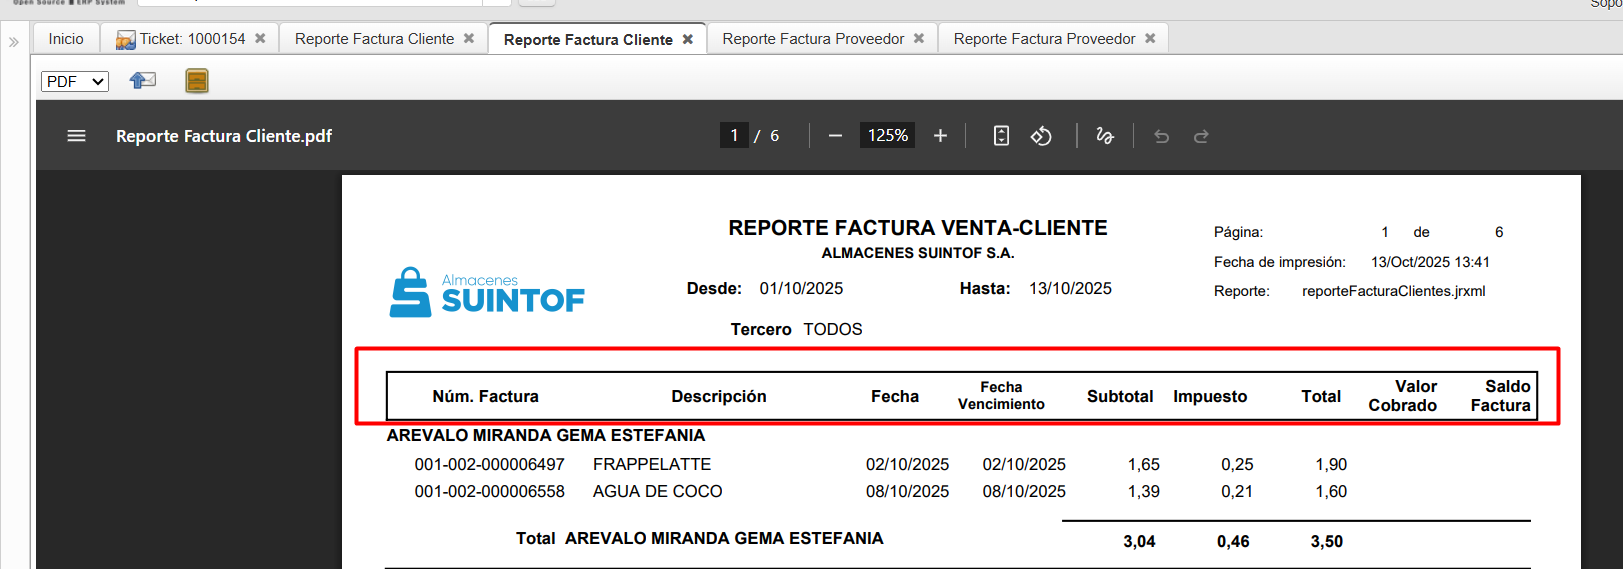
Task: Open the PDF viewer sidebar menu
Action: point(76,136)
